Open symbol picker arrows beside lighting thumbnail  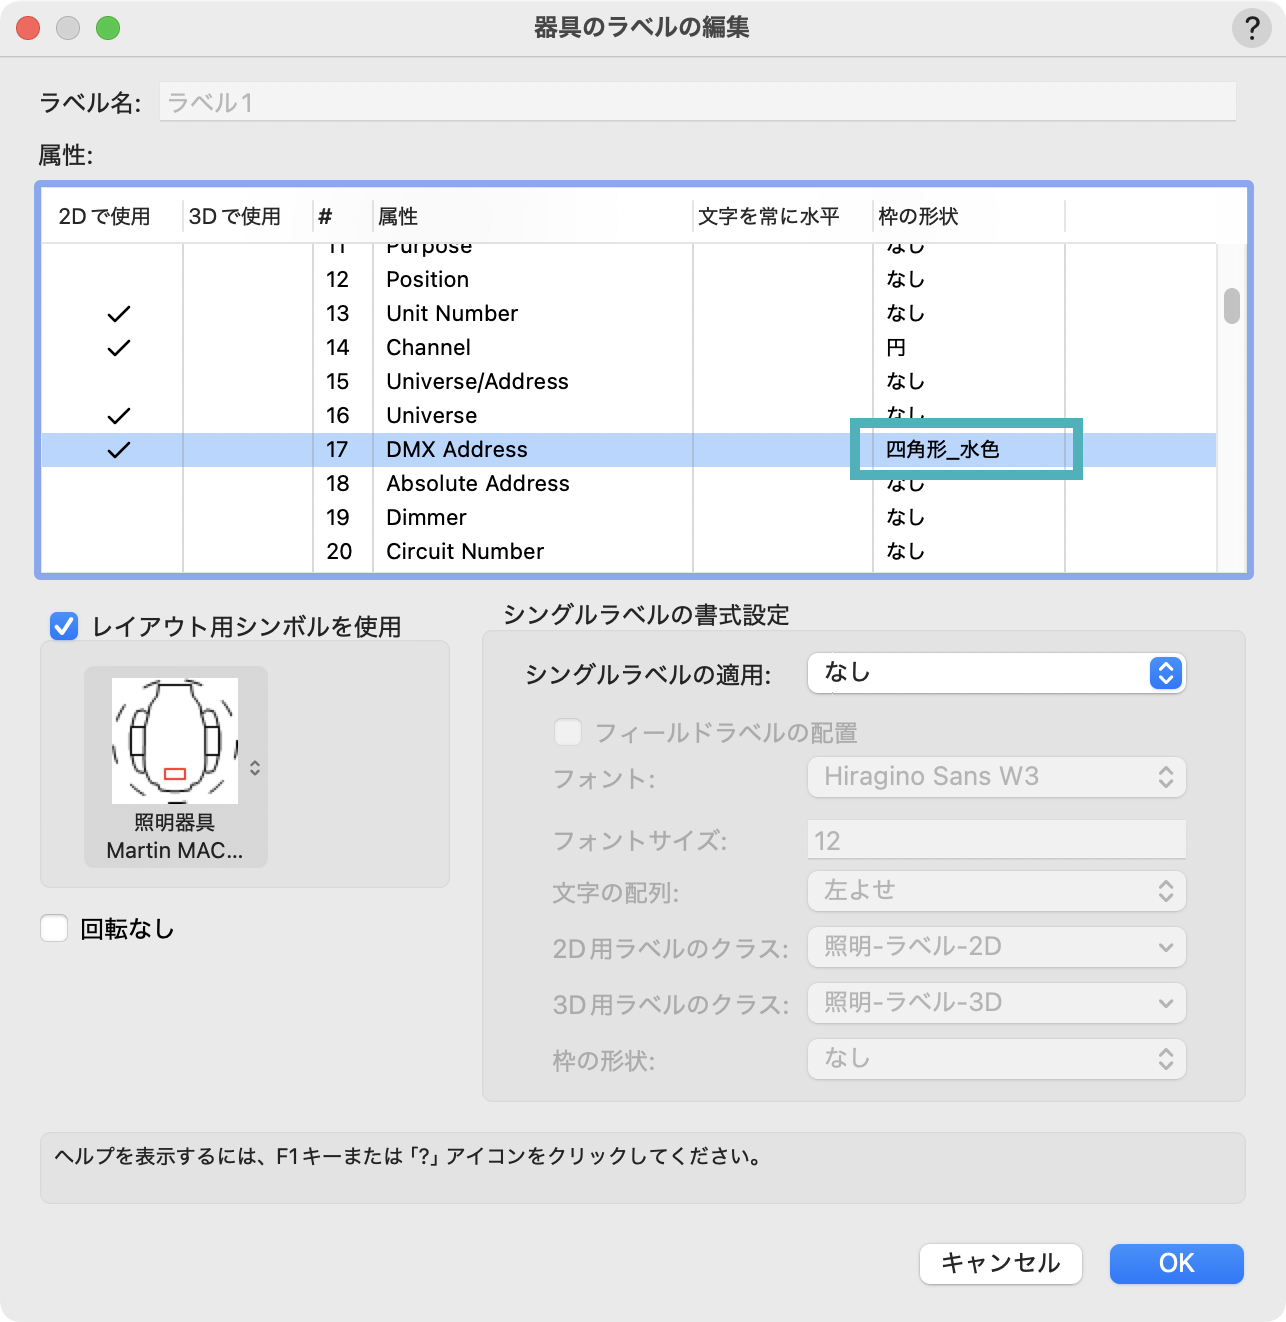pos(255,768)
